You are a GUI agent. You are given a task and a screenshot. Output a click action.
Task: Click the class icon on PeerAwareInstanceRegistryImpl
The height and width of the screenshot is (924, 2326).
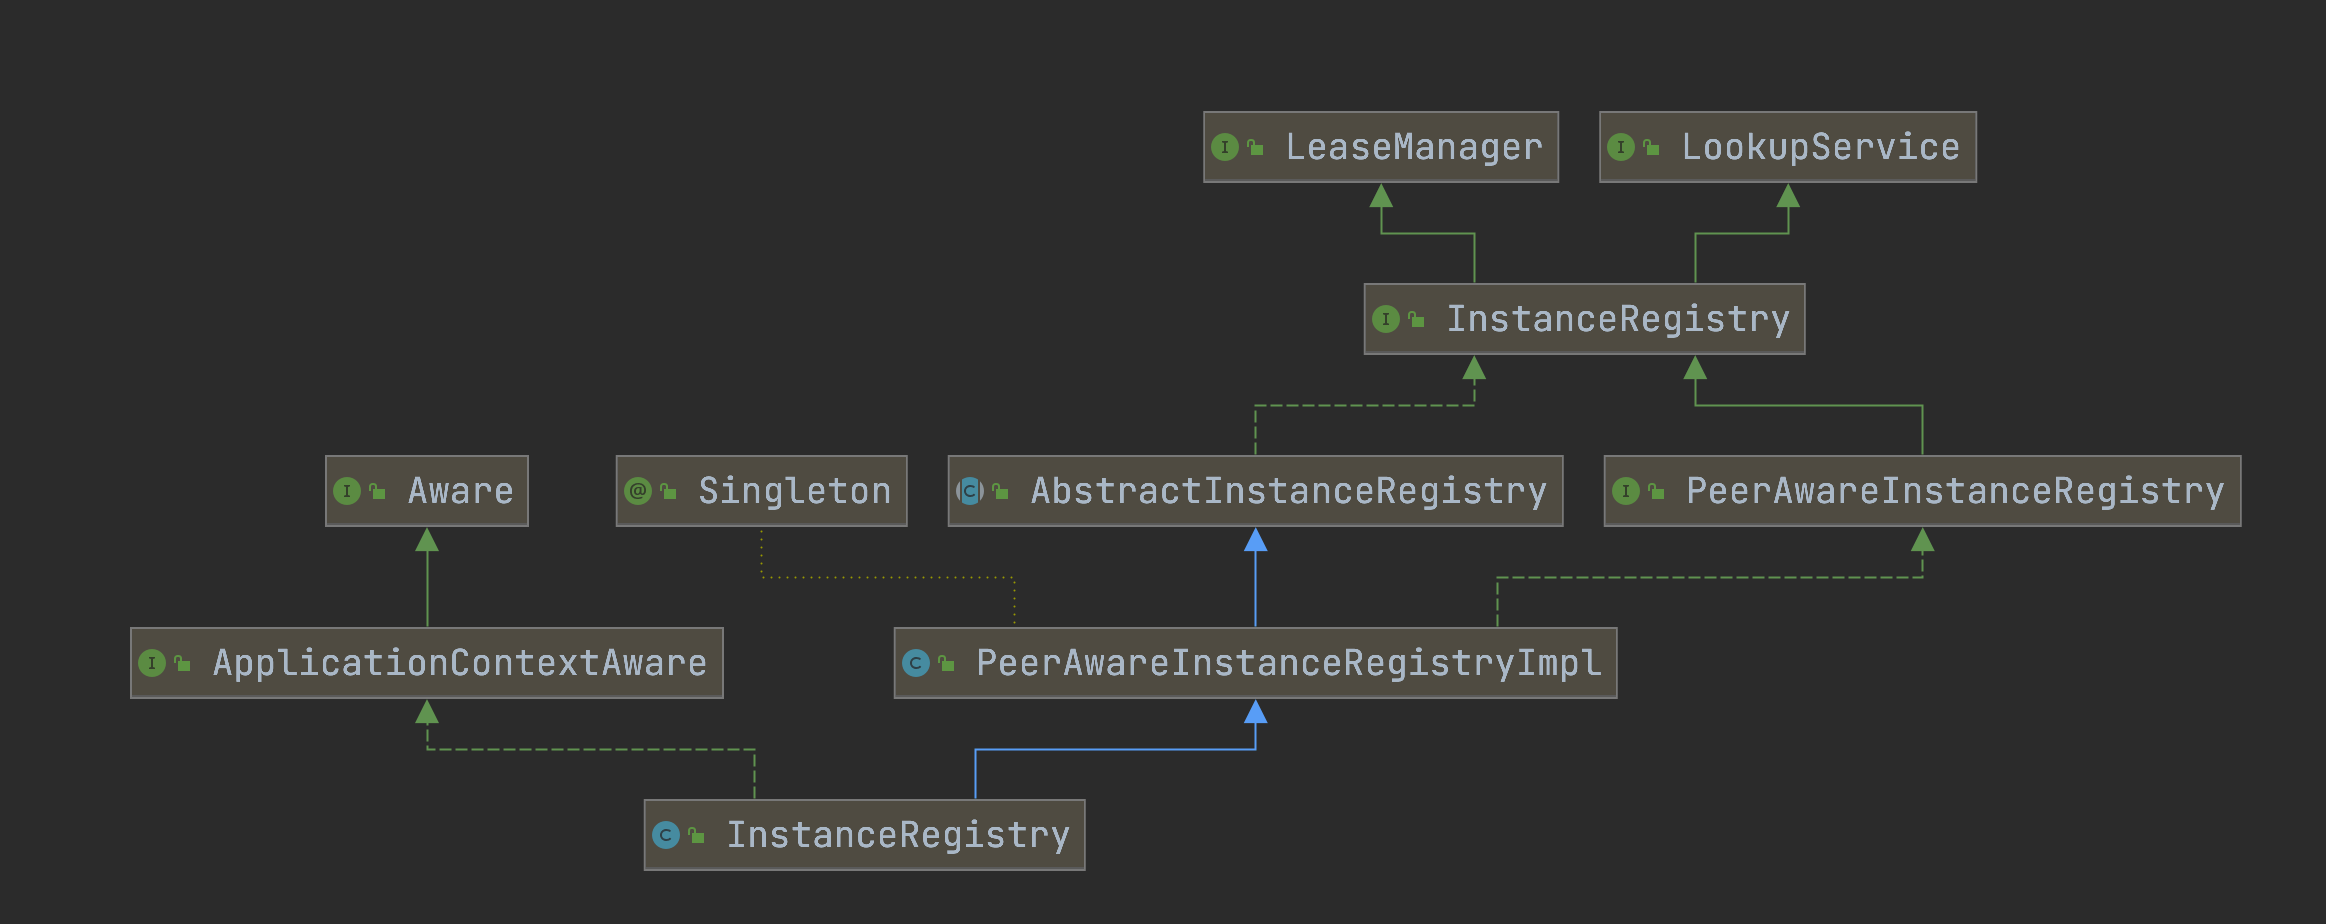[915, 663]
